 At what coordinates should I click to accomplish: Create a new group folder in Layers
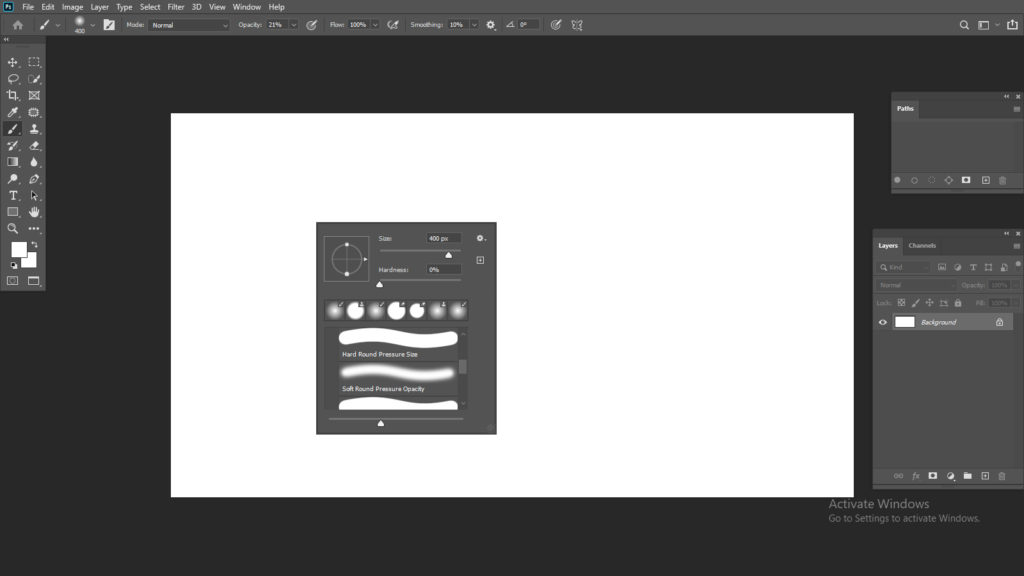coord(967,476)
